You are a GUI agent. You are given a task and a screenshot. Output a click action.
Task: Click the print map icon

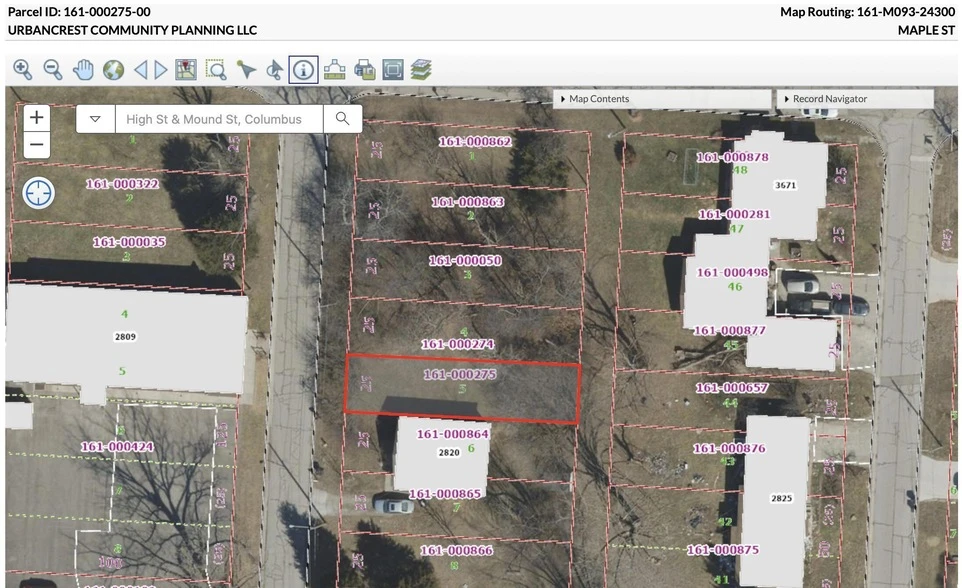click(364, 70)
